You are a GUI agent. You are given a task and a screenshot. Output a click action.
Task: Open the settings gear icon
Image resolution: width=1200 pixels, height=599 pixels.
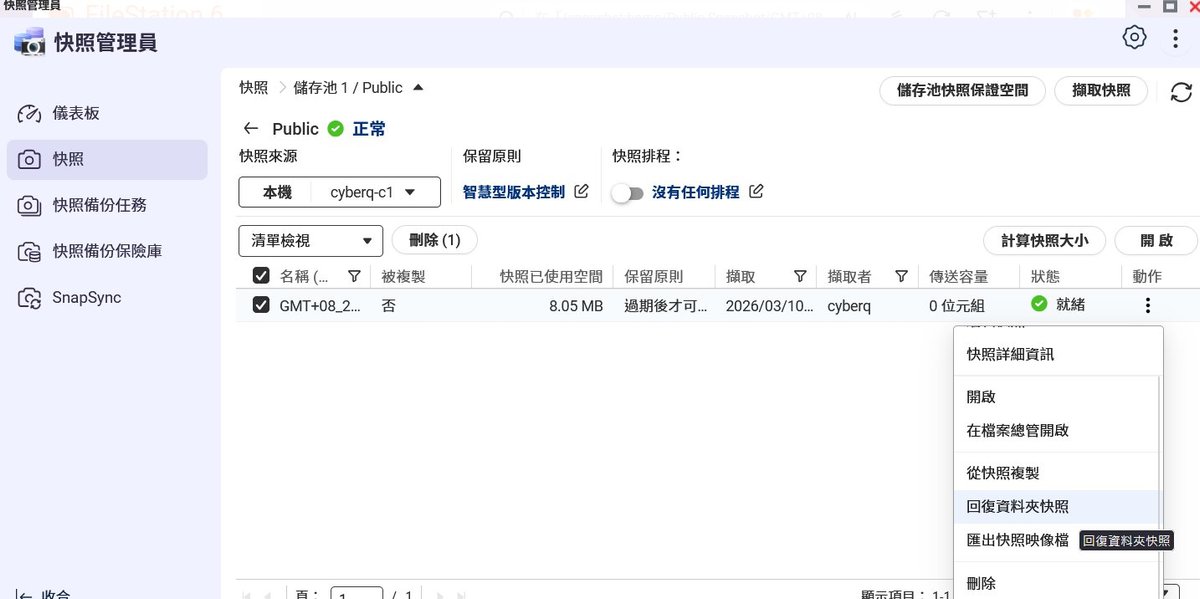pyautogui.click(x=1134, y=38)
